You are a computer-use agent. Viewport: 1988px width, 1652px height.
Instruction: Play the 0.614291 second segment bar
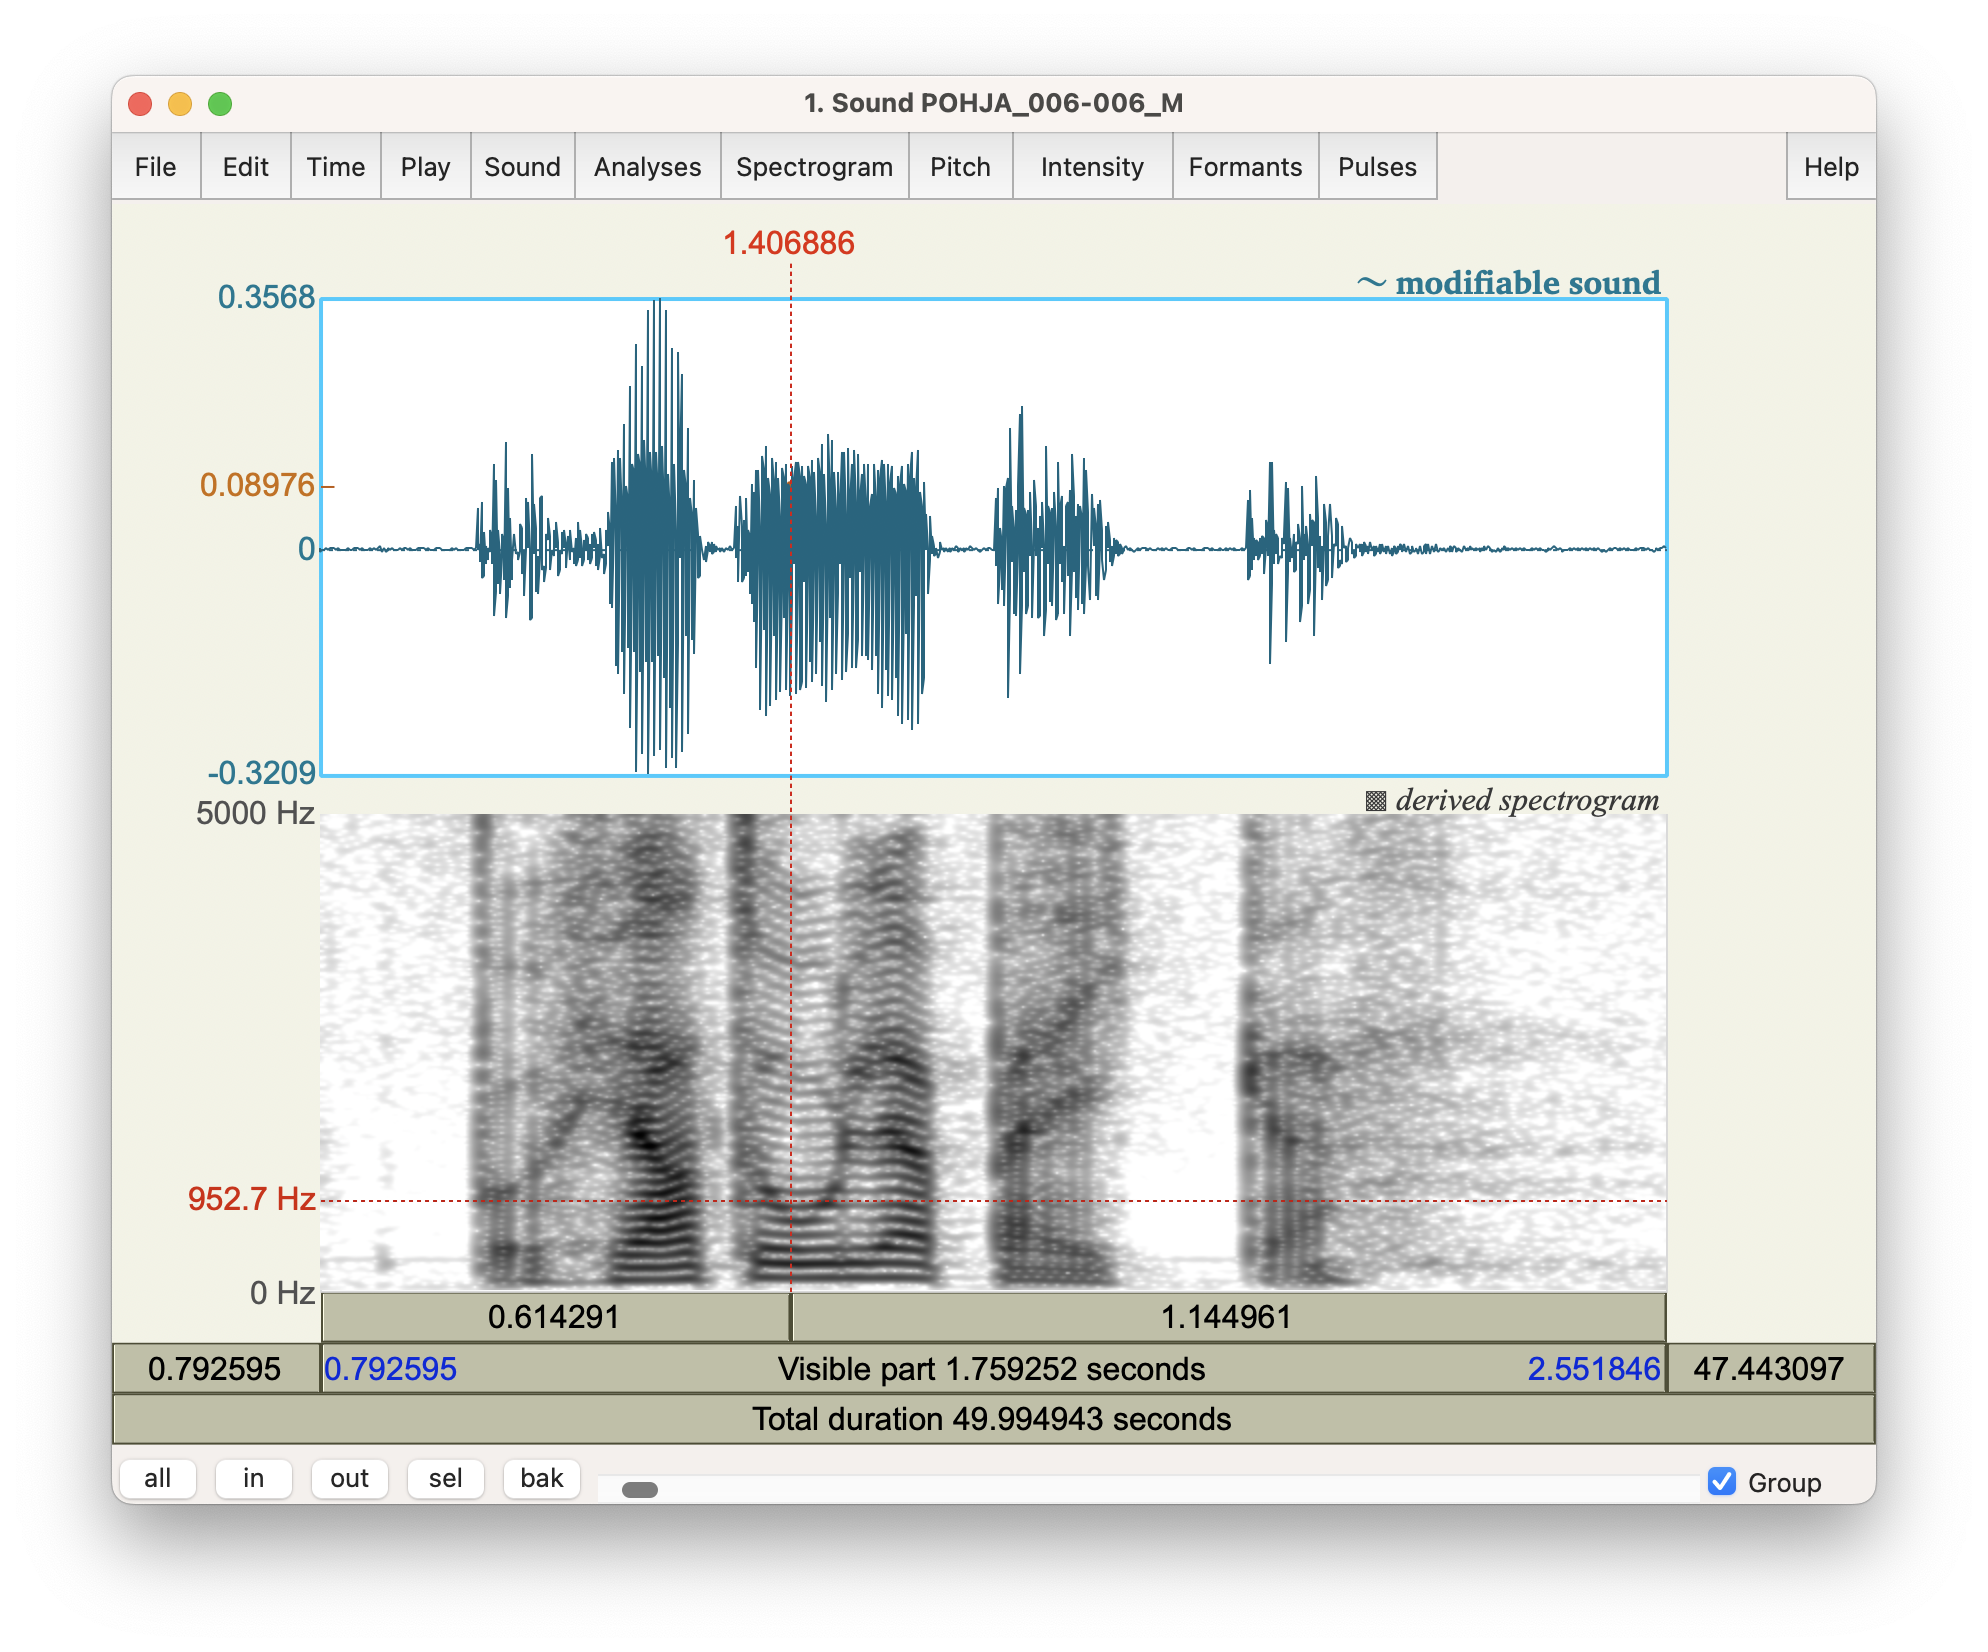tap(556, 1317)
